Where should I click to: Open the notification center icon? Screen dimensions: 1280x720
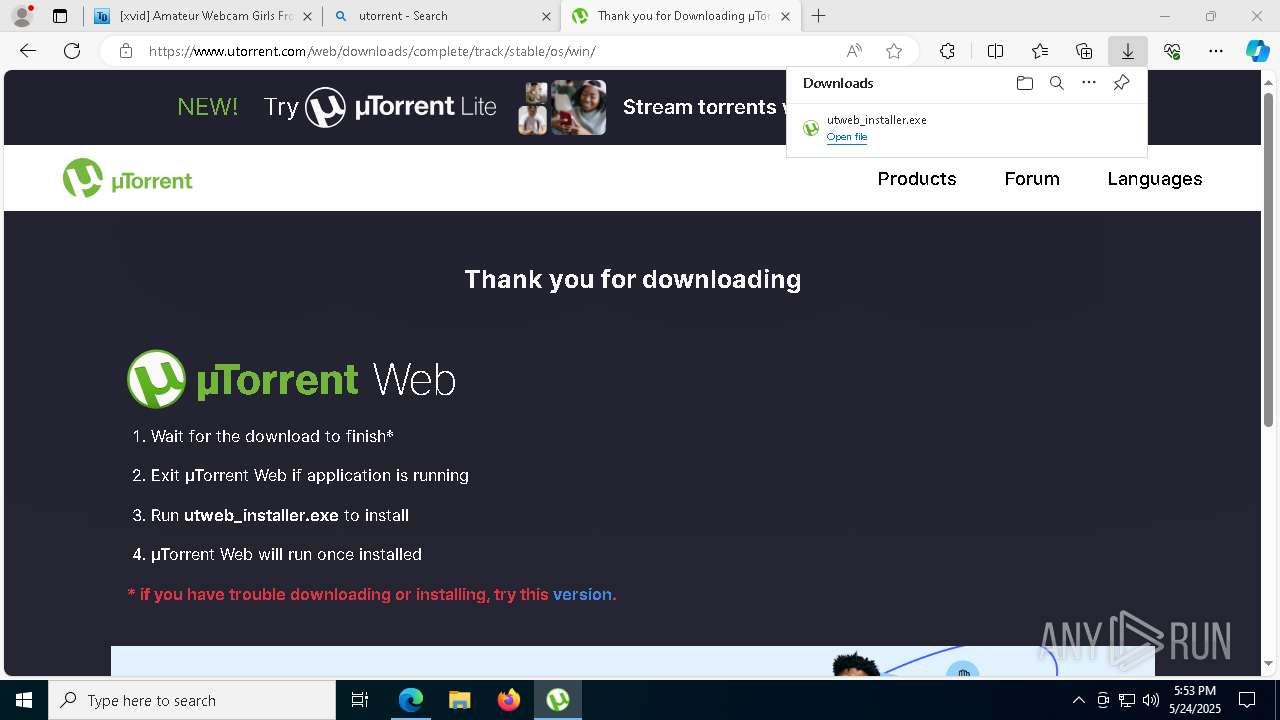pyautogui.click(x=1247, y=700)
